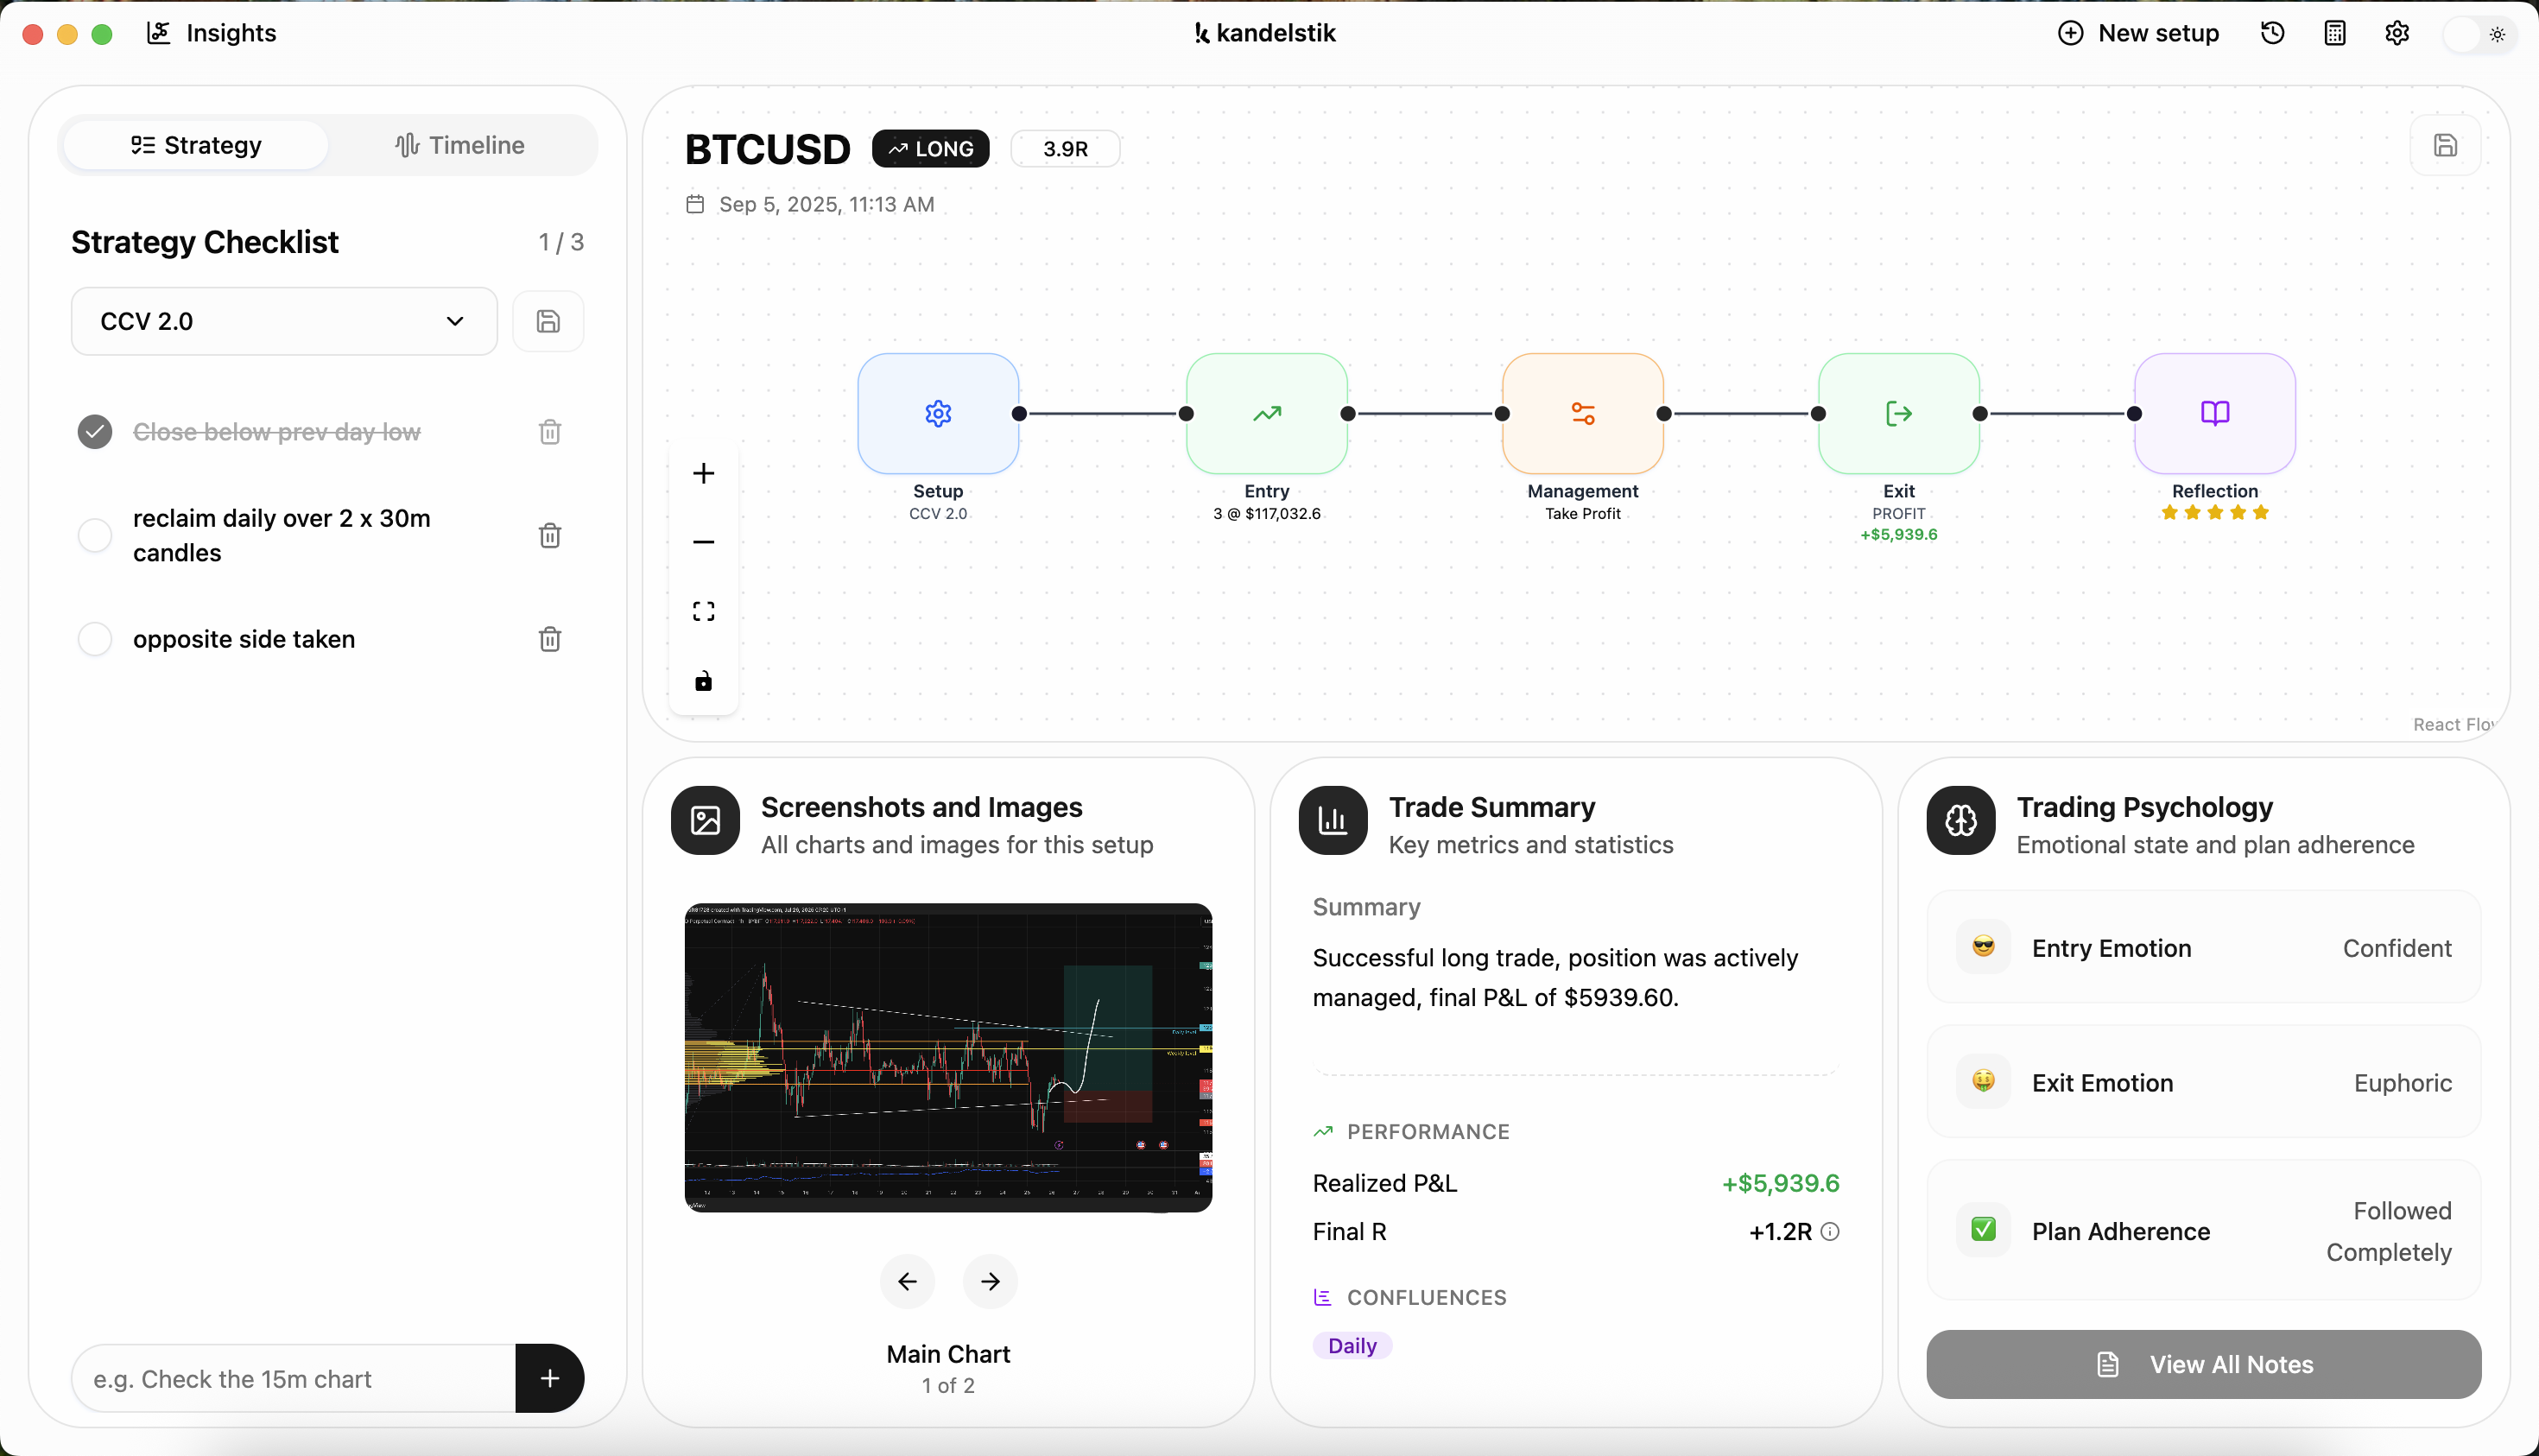Image resolution: width=2539 pixels, height=1456 pixels.
Task: Click the Strategy Checklist '1 / 3' counter
Action: click(561, 242)
